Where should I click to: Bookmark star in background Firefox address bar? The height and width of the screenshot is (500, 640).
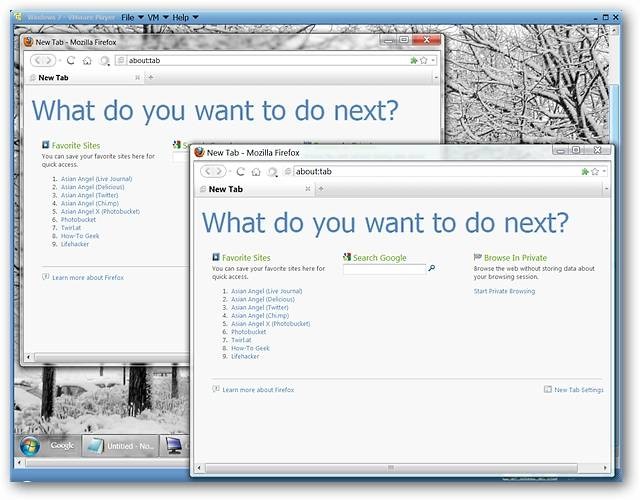pyautogui.click(x=424, y=60)
